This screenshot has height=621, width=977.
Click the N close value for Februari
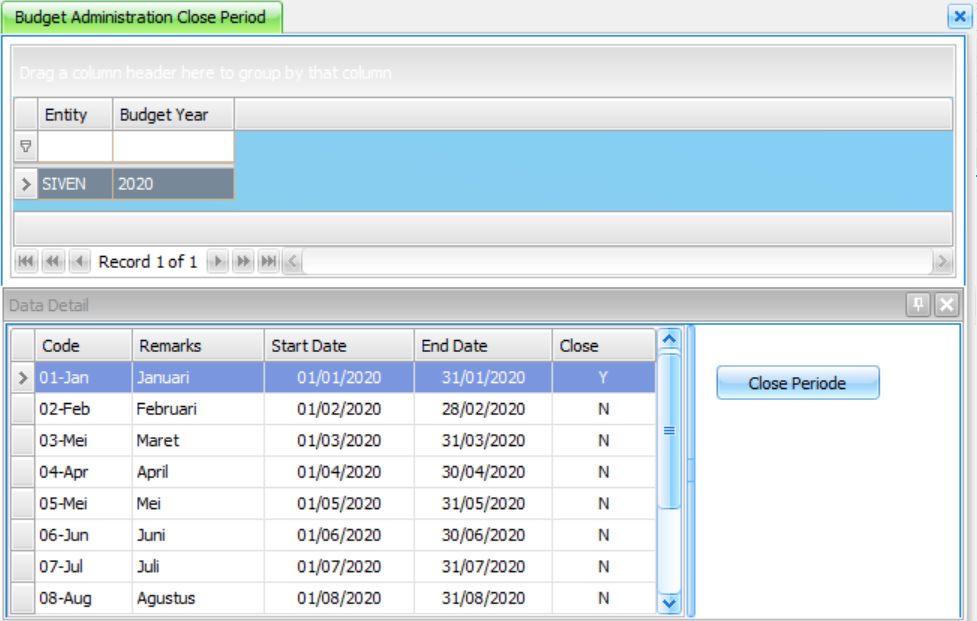tap(604, 409)
